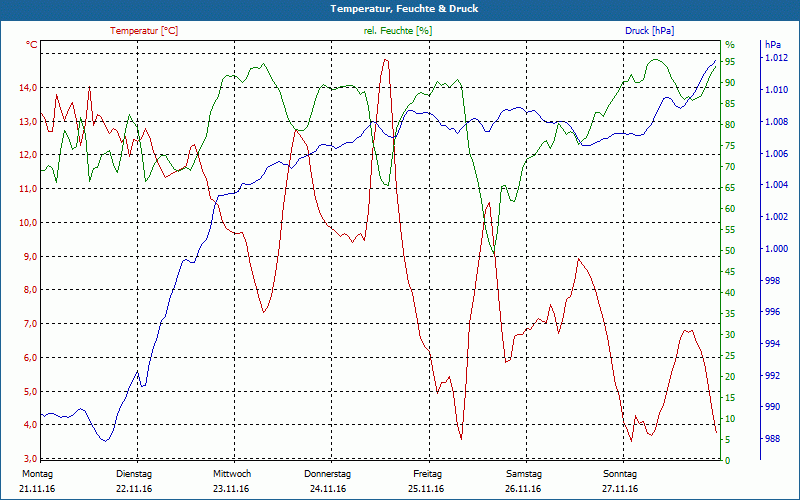Click the '988' pressure axis value
Screen dimensions: 800x500
(773, 438)
